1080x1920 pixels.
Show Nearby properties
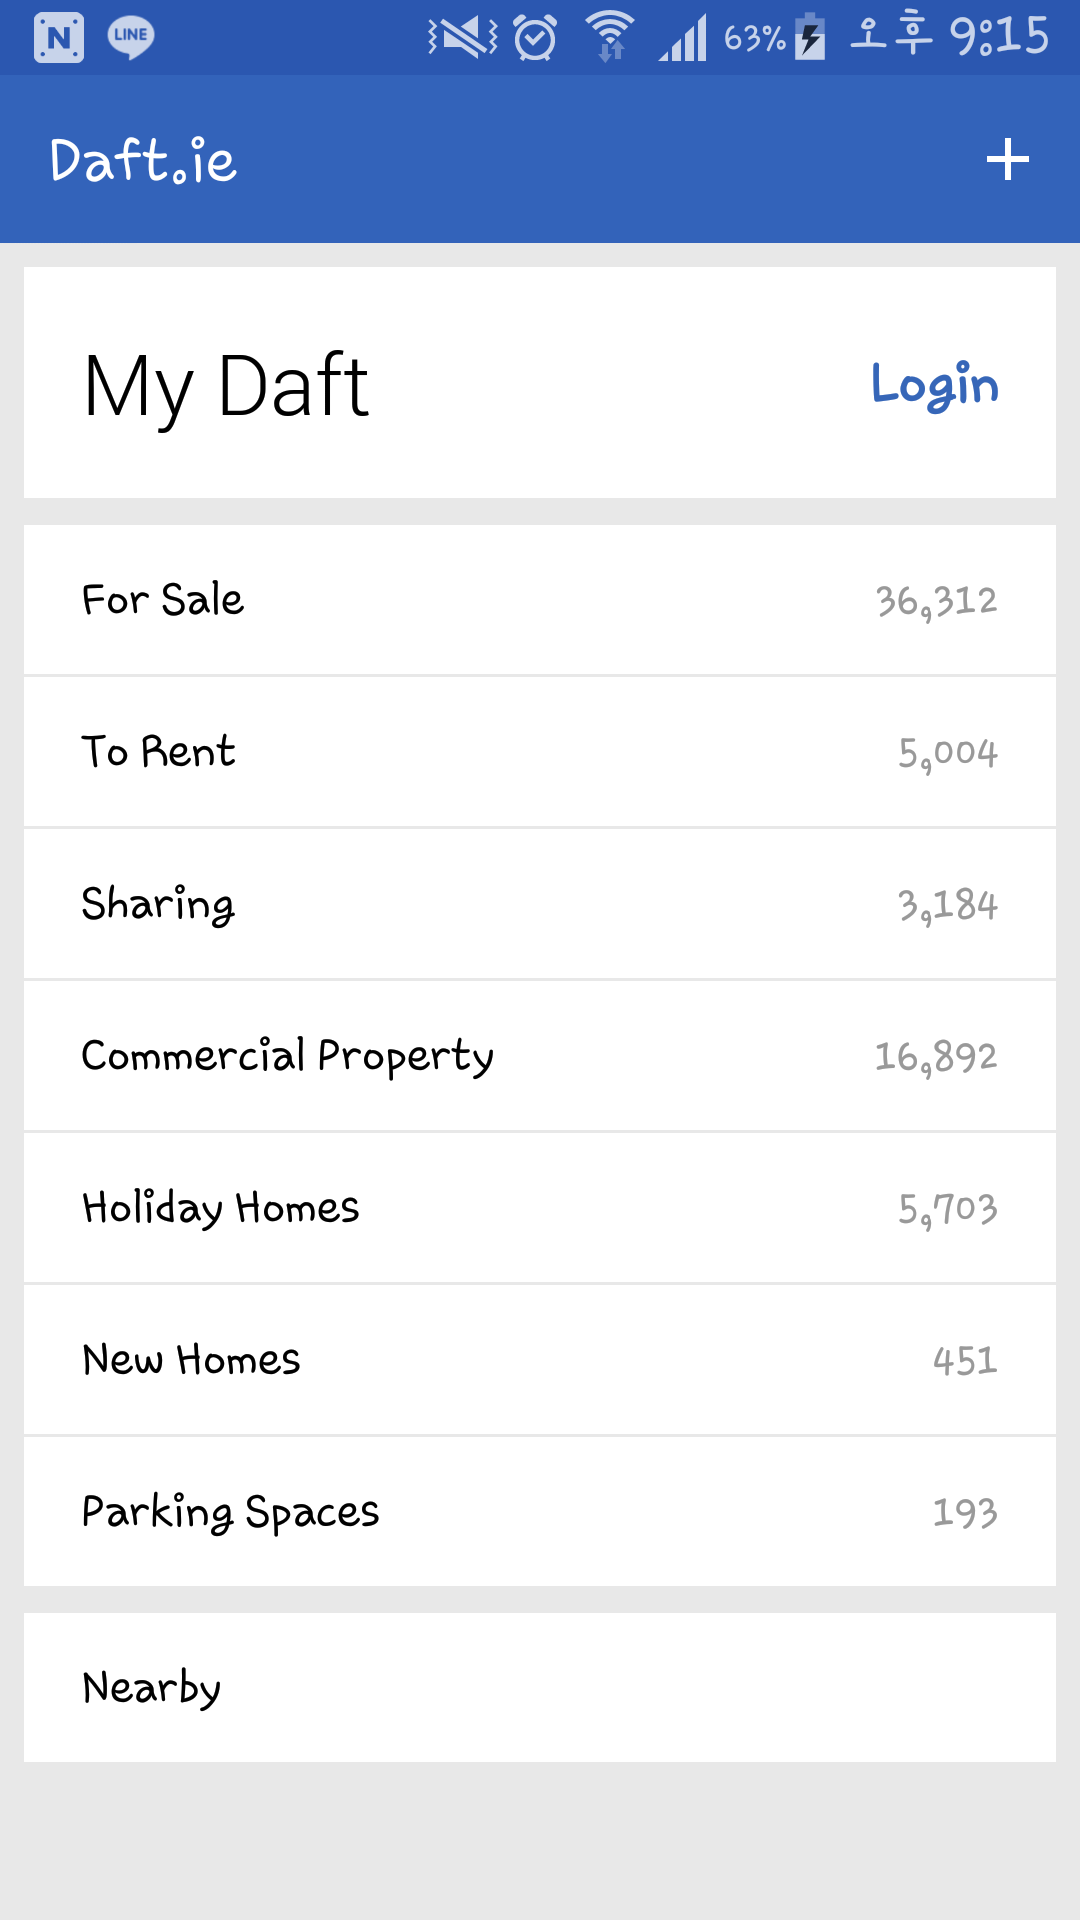pos(540,1688)
